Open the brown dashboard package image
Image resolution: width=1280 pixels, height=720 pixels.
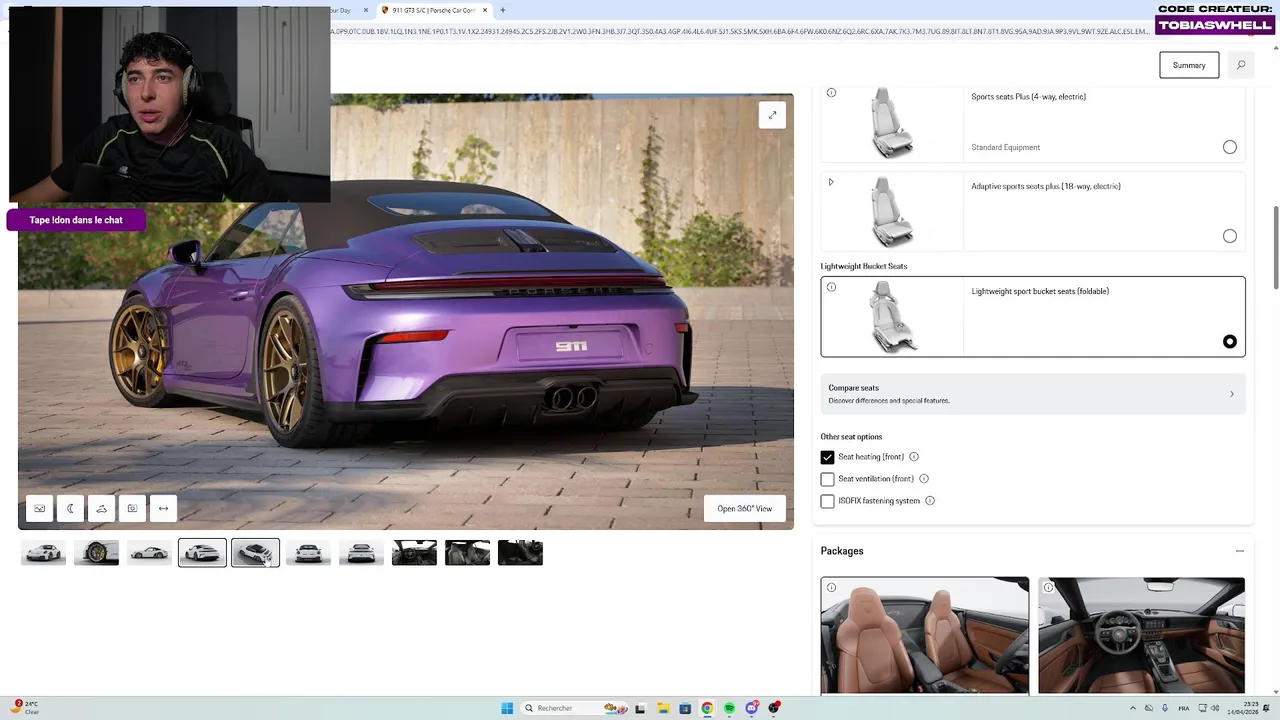[x=1142, y=635]
